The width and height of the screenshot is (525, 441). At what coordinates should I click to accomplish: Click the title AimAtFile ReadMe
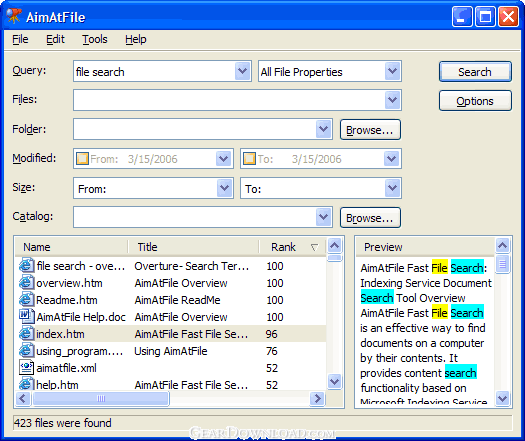tap(177, 300)
